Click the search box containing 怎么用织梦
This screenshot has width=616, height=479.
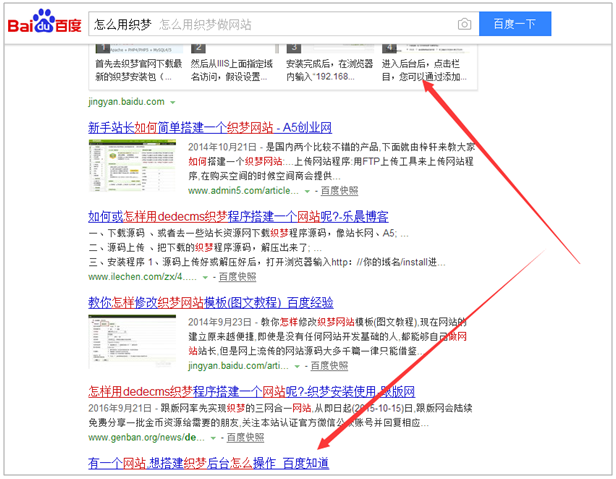tap(270, 23)
